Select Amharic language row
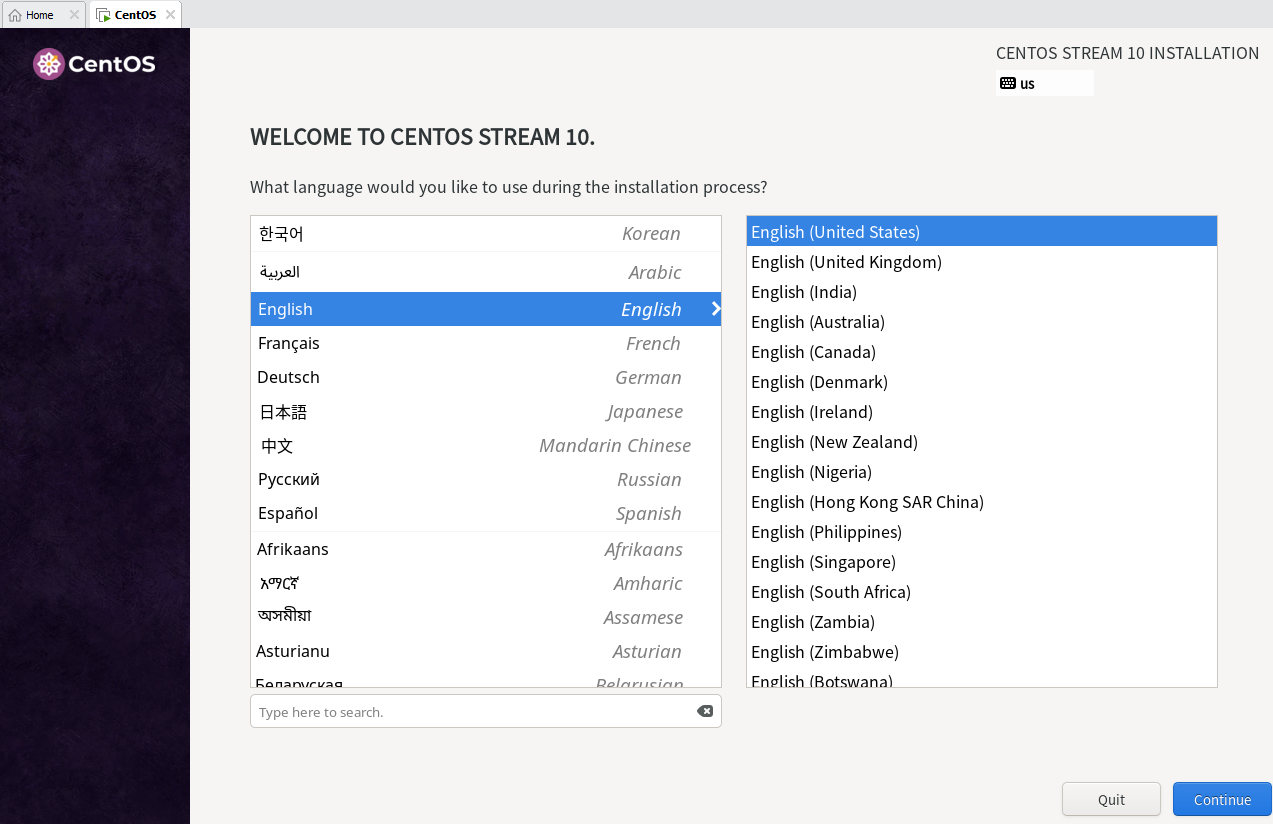Image resolution: width=1273 pixels, height=824 pixels. (486, 583)
